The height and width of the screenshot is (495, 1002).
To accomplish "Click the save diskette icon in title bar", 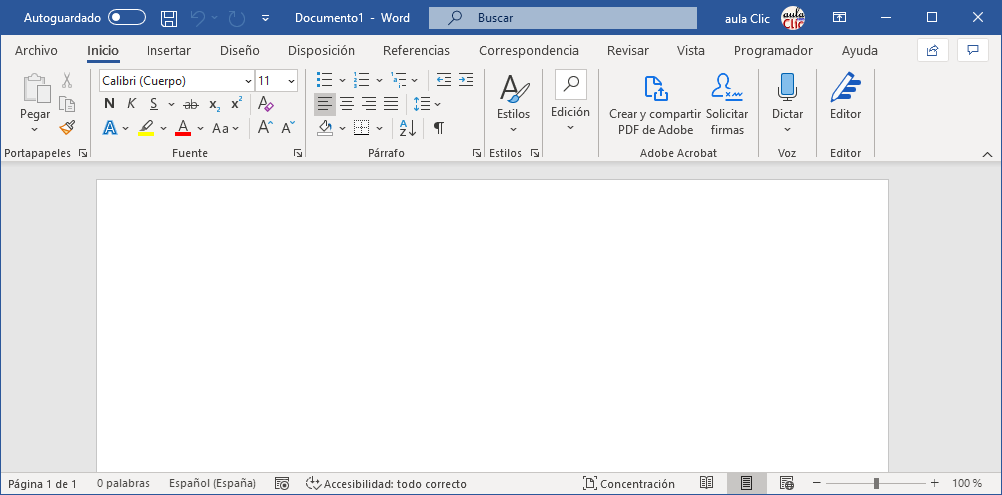I will click(x=169, y=18).
